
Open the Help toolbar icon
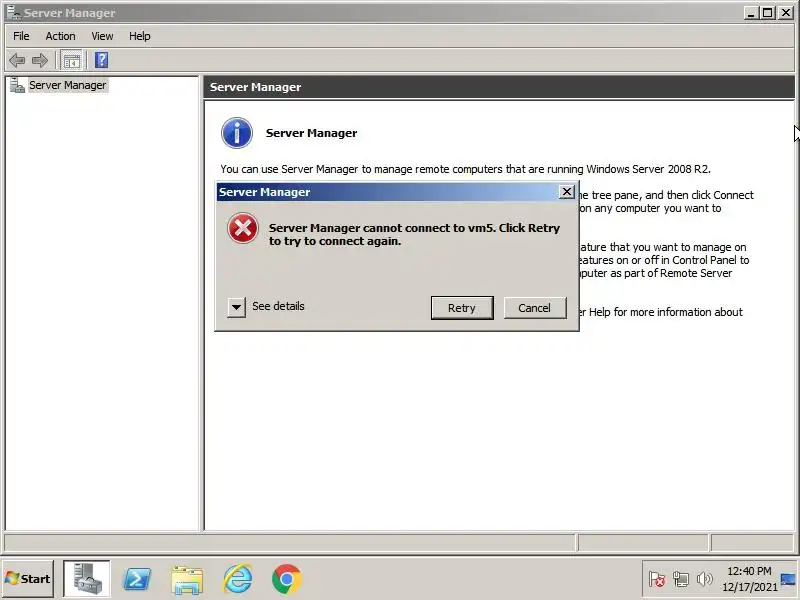pos(102,60)
